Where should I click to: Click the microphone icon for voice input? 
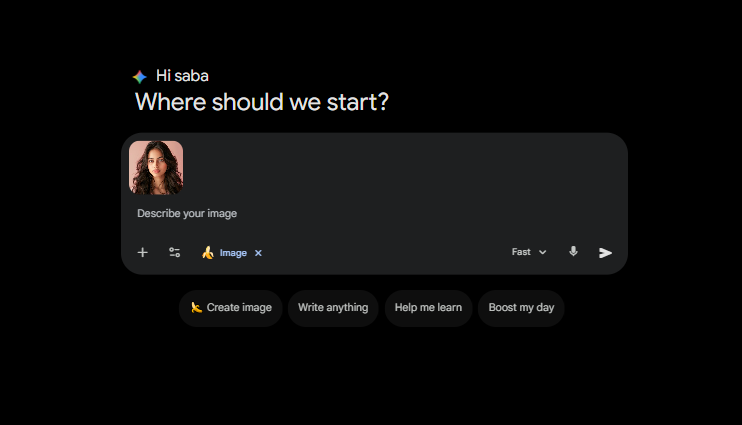pos(573,252)
